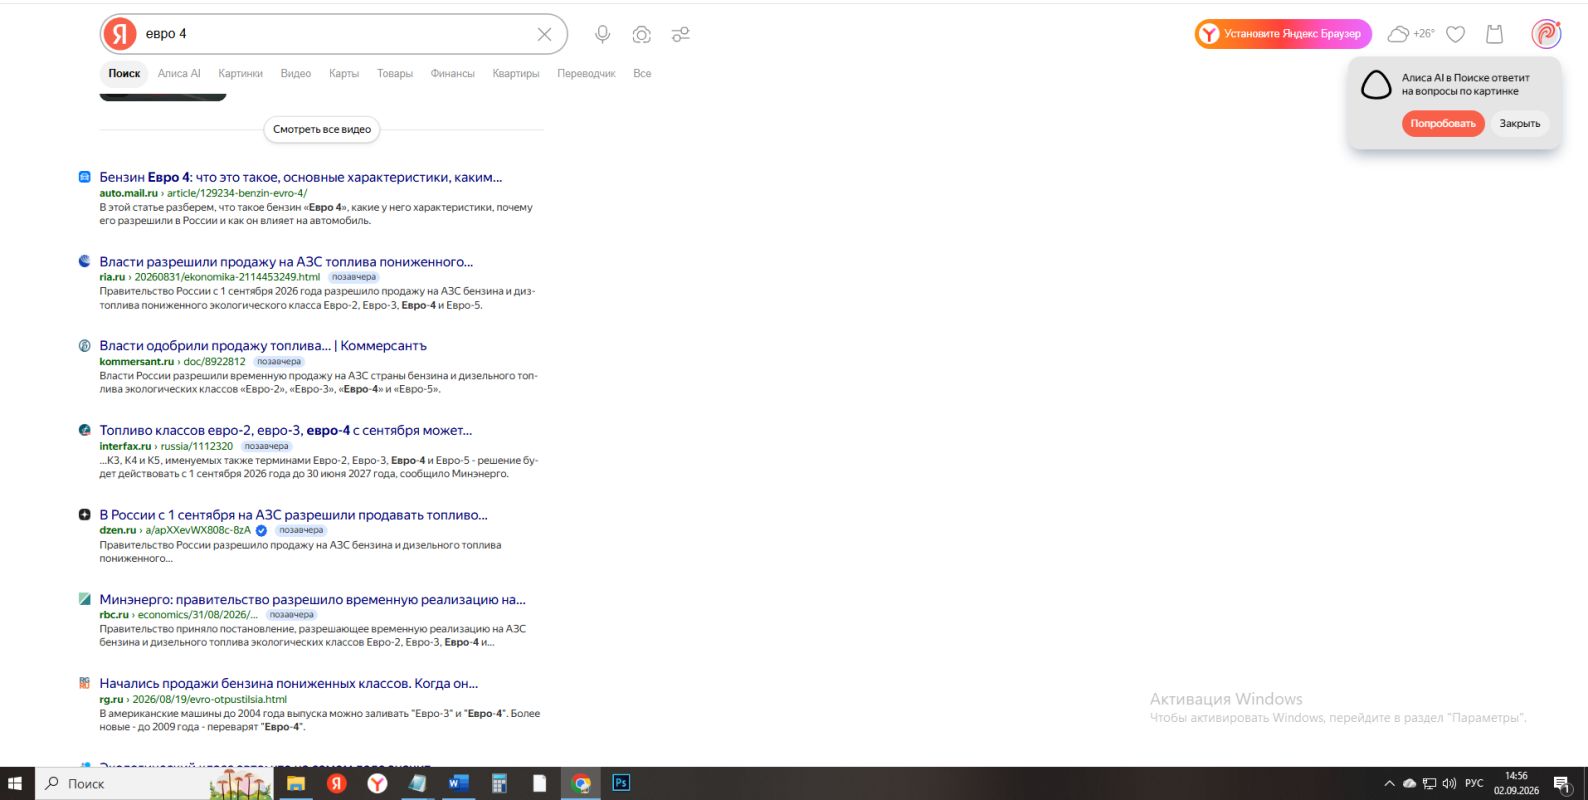This screenshot has width=1588, height=800.
Task: Open the 'Топливо классов евро-2, евро-3' result
Action: (286, 430)
